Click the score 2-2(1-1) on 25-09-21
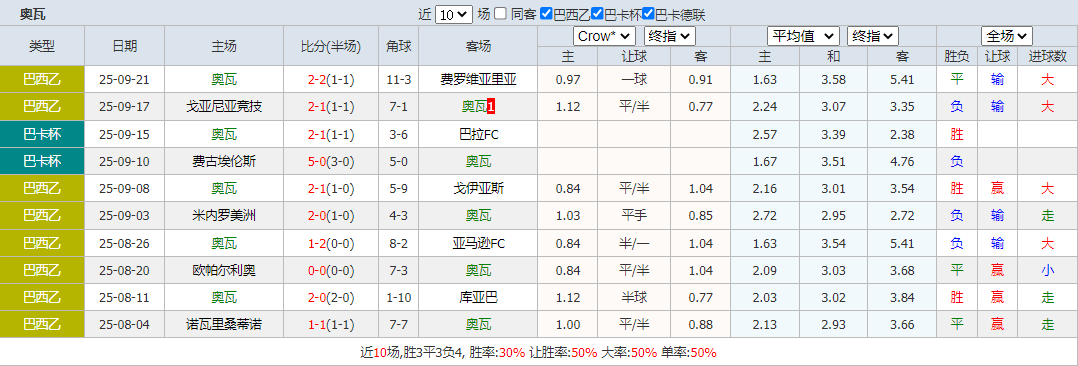The height and width of the screenshot is (366, 1078). [331, 79]
